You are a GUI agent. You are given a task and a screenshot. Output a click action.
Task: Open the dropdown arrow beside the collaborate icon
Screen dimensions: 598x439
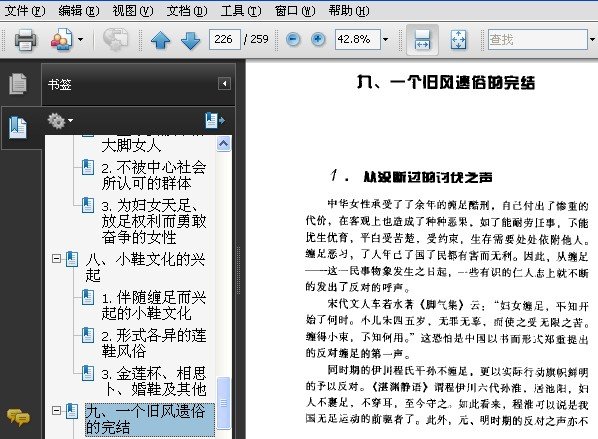tap(80, 39)
